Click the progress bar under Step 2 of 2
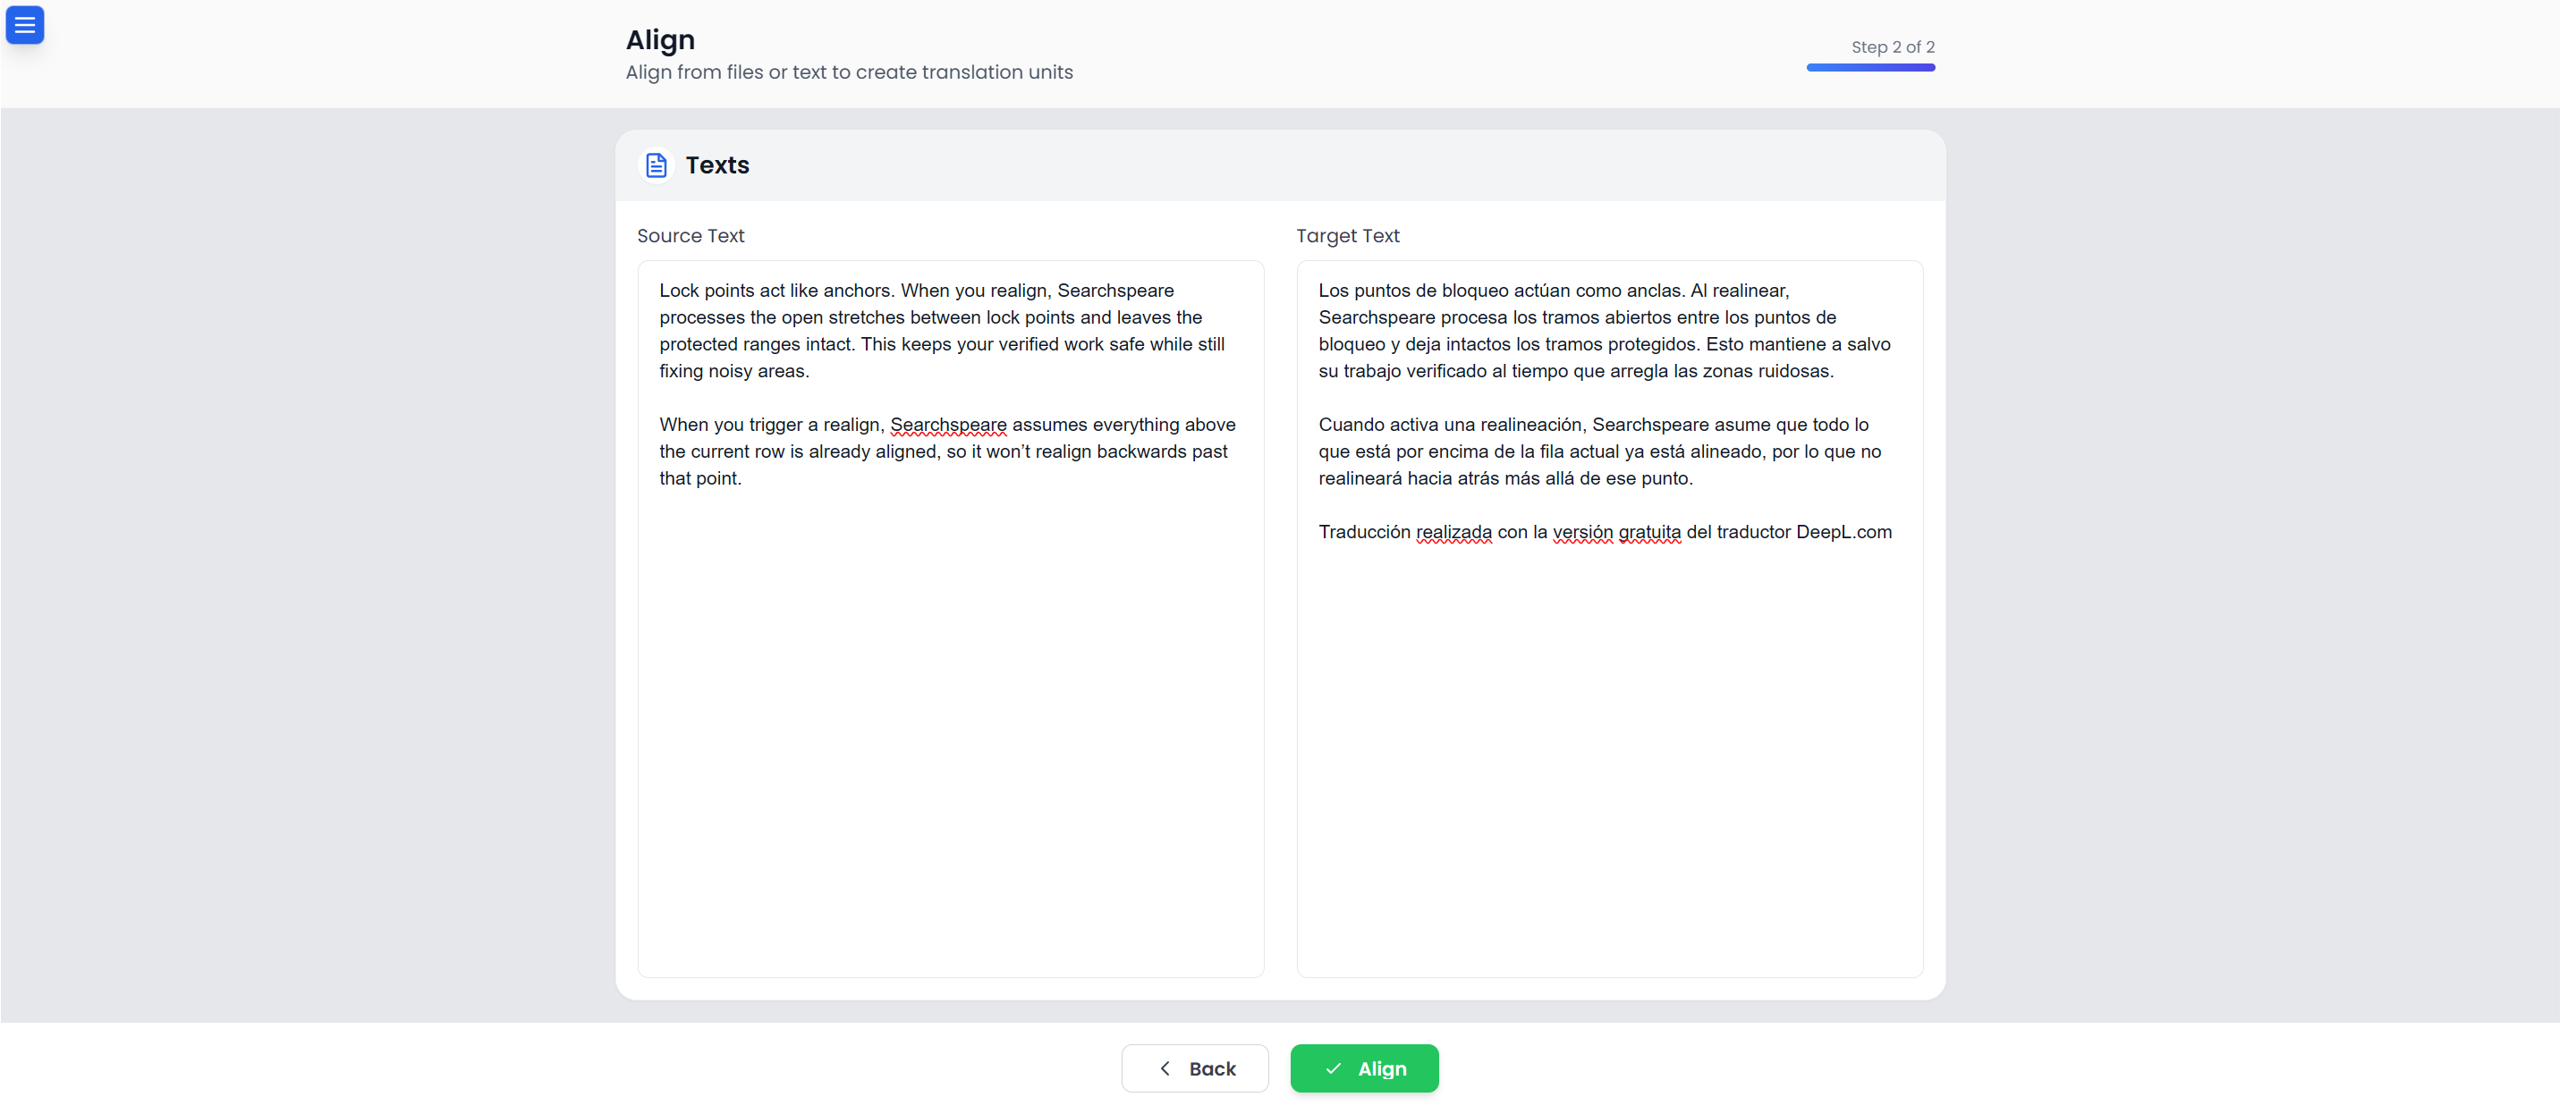 tap(1870, 67)
